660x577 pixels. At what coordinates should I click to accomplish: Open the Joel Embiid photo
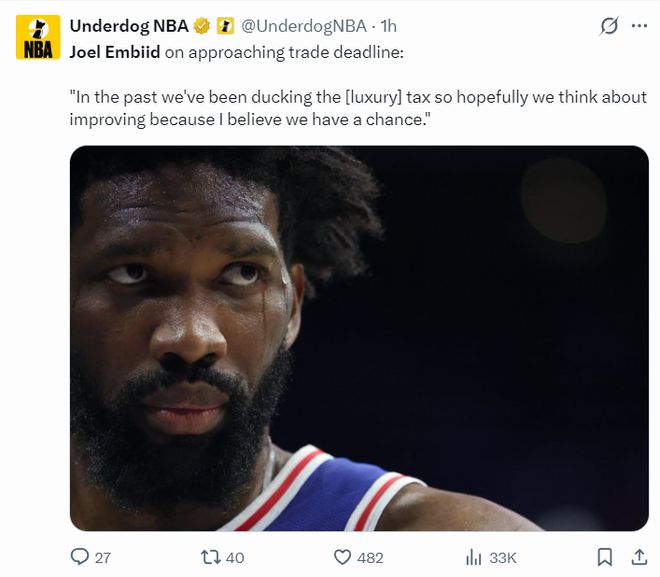point(359,338)
